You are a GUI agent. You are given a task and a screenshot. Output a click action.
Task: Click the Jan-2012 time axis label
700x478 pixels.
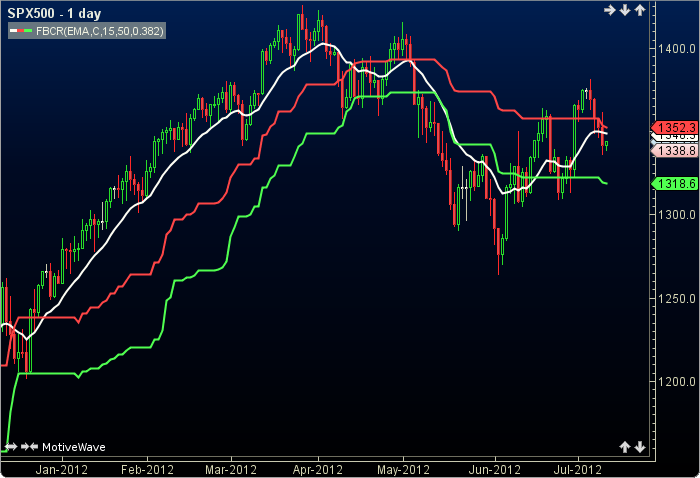(x=62, y=470)
